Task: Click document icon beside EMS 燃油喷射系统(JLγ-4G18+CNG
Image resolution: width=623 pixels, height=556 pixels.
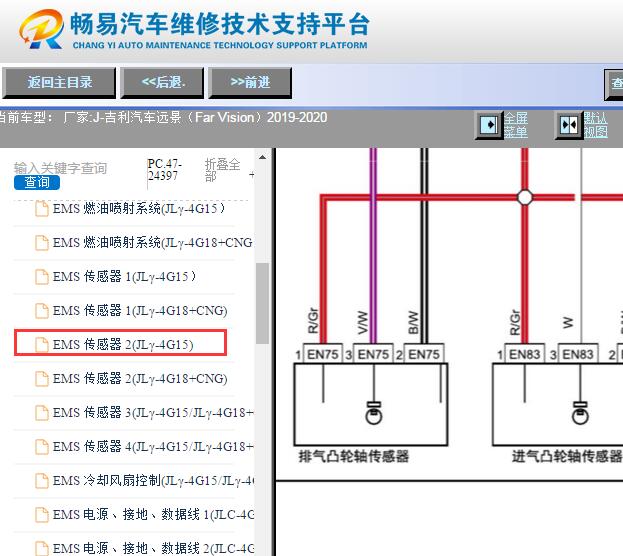Action: click(x=42, y=243)
